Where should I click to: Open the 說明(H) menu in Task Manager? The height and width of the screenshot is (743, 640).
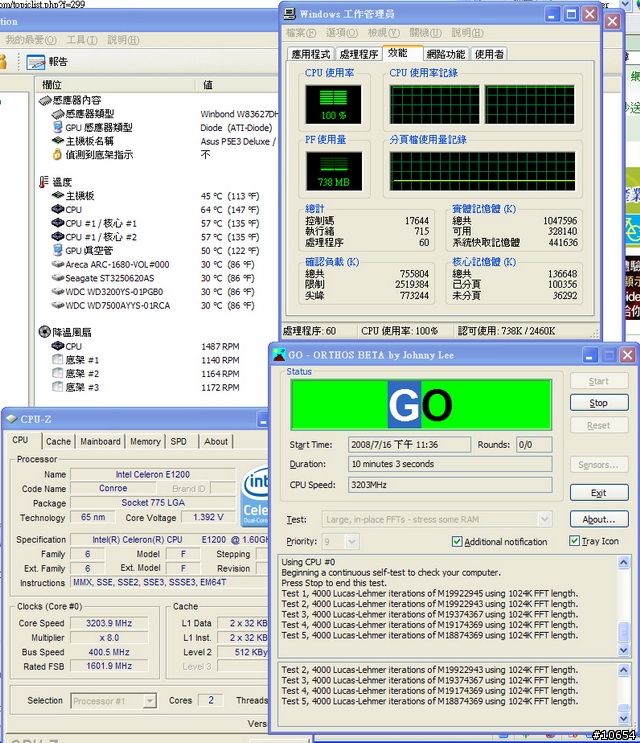[x=467, y=33]
